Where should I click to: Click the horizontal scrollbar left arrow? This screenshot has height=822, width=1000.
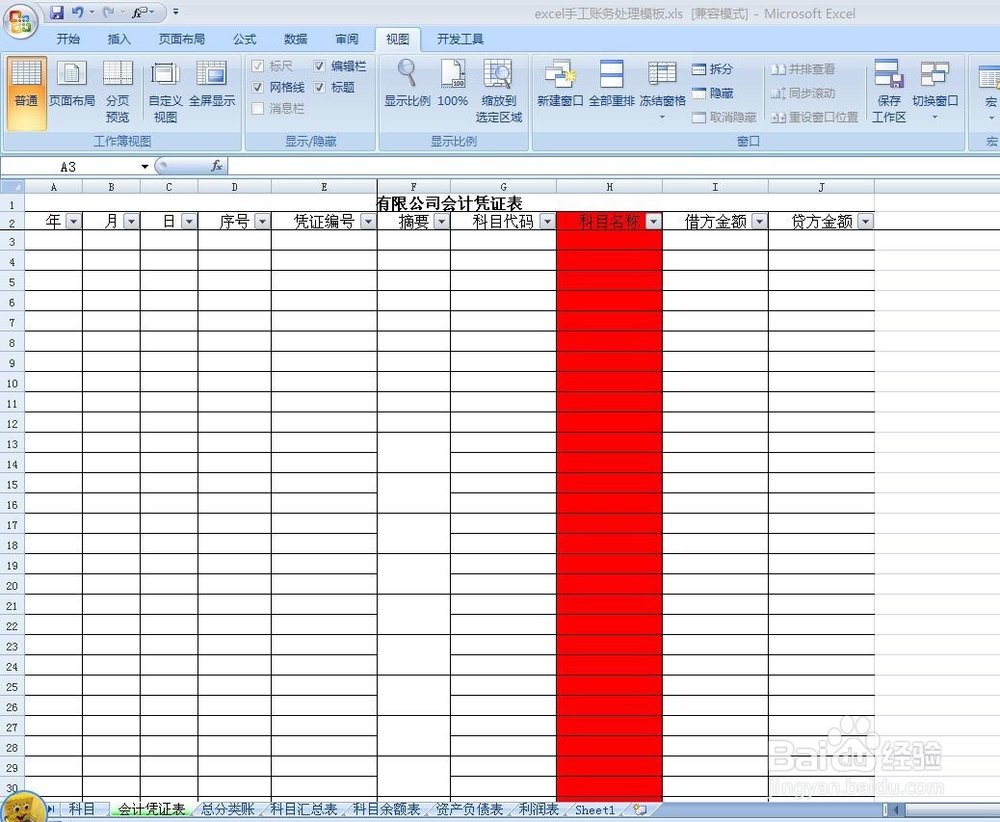[x=897, y=810]
